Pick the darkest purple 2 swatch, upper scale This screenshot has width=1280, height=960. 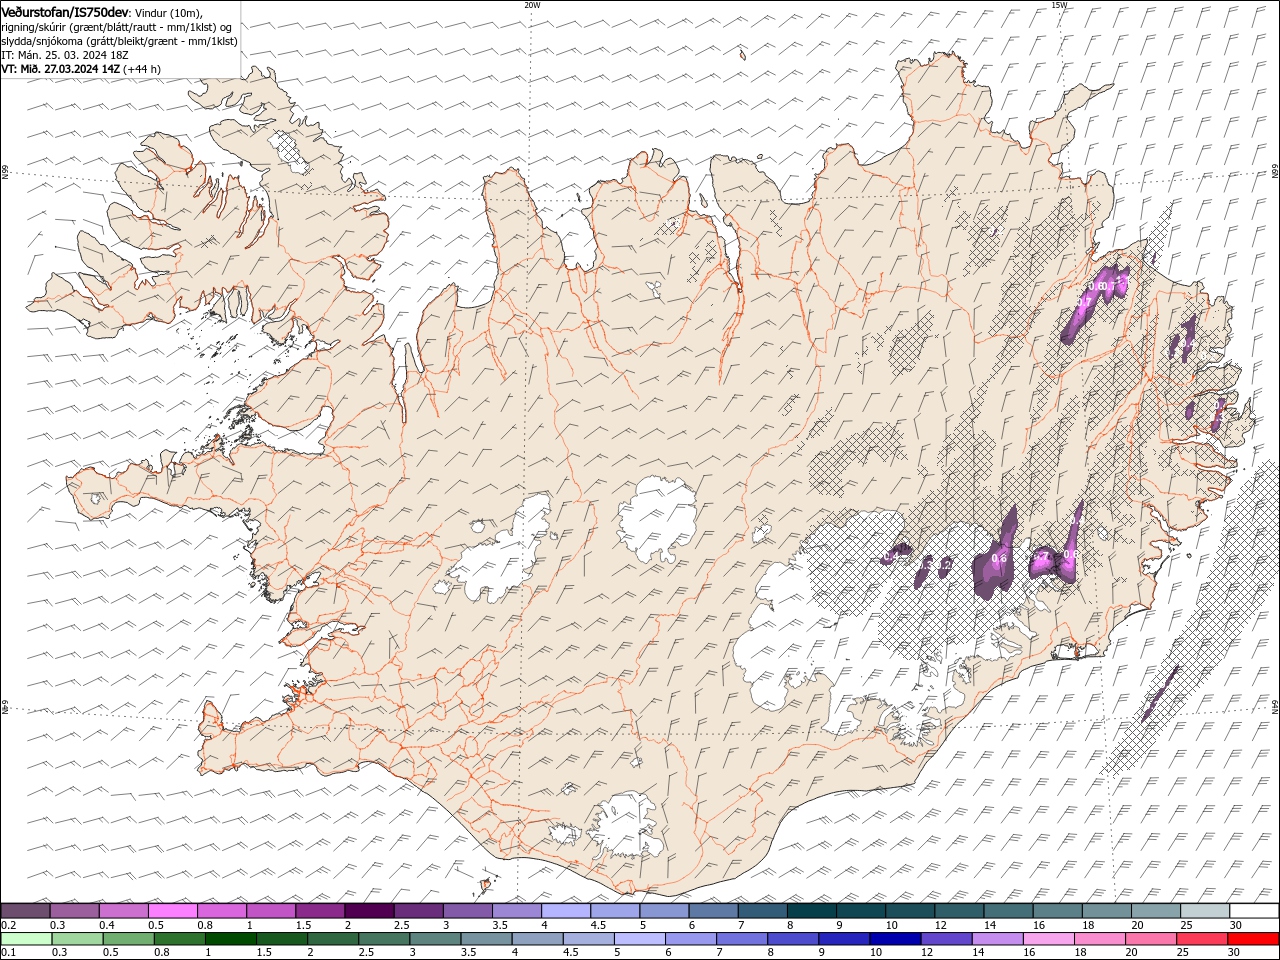point(368,911)
